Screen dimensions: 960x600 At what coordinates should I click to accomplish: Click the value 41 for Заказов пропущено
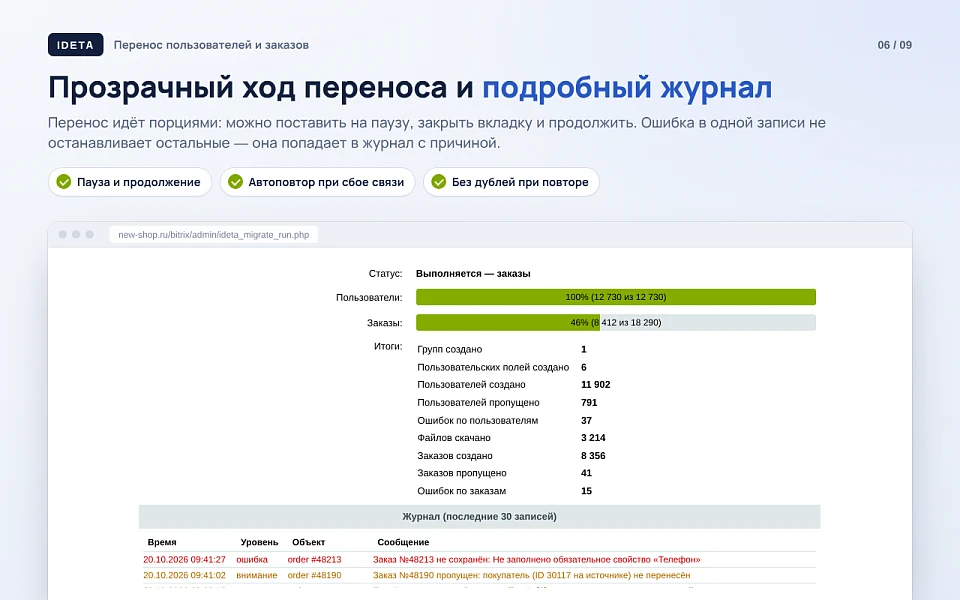(586, 473)
